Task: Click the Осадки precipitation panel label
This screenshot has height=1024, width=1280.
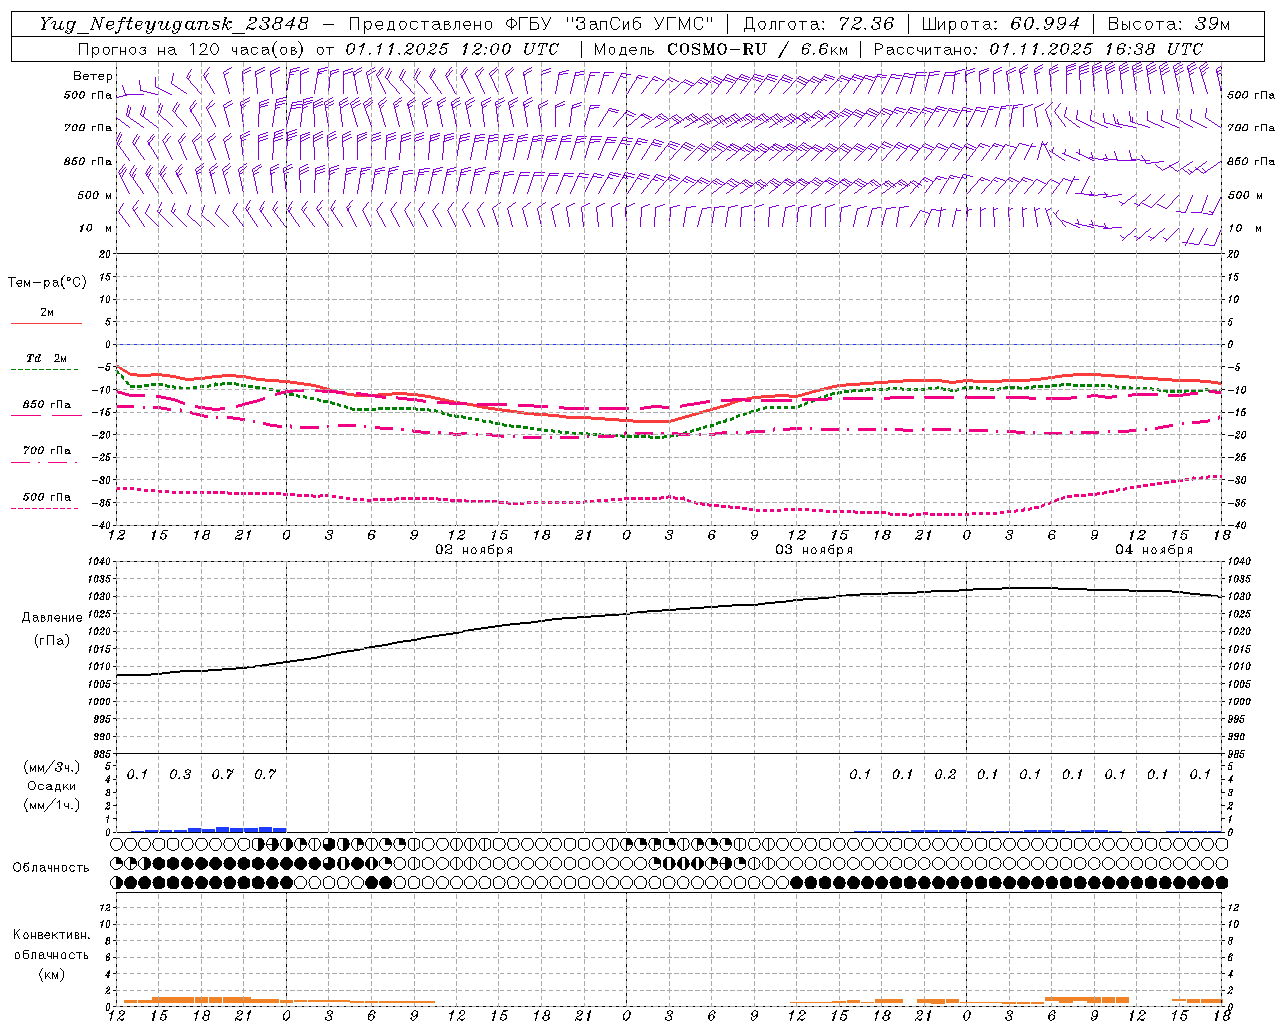Action: 52,786
